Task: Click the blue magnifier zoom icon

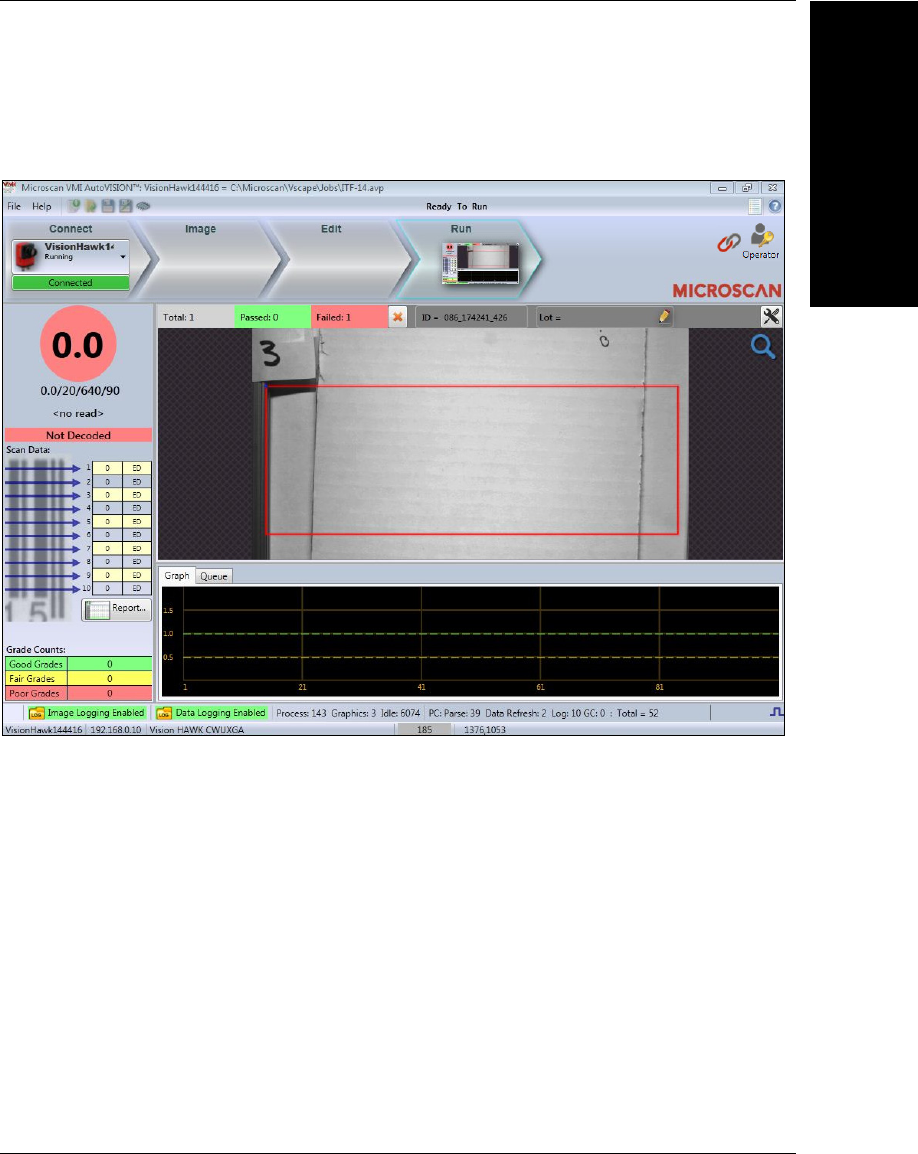Action: (763, 347)
